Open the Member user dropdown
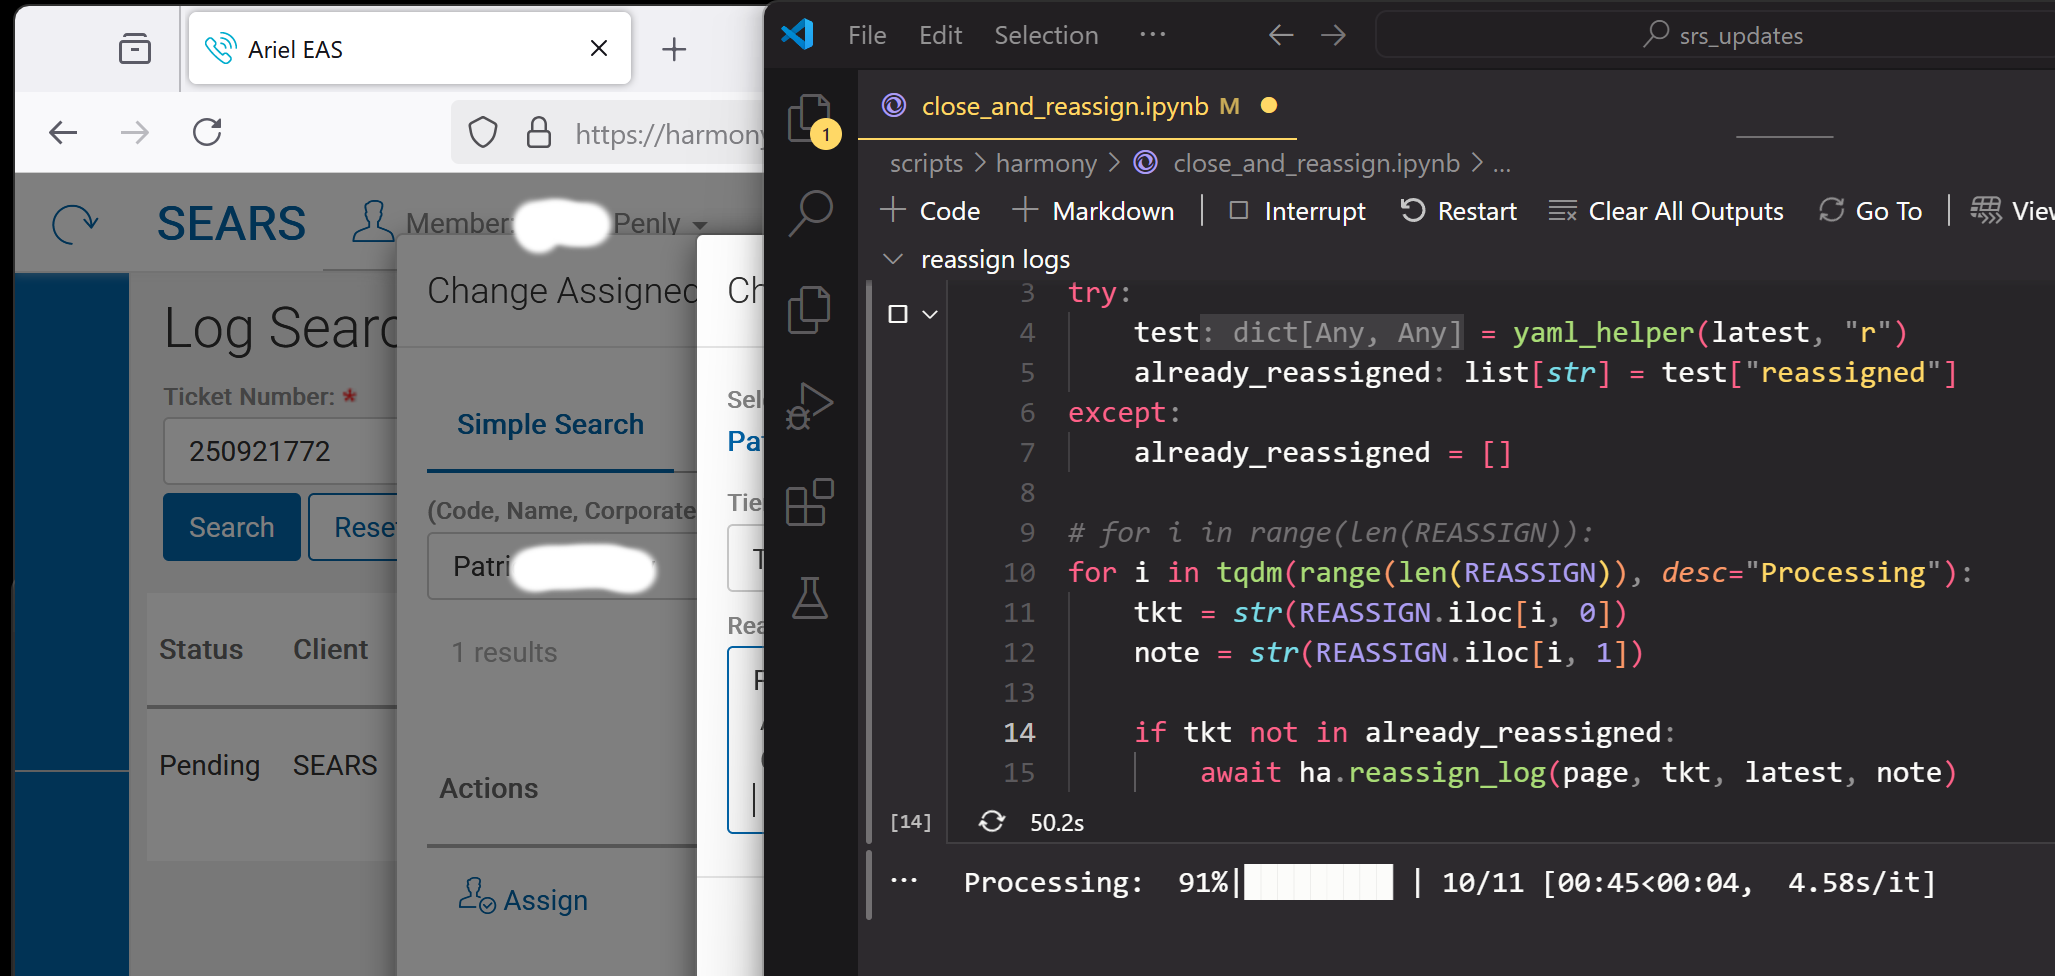 coord(699,225)
